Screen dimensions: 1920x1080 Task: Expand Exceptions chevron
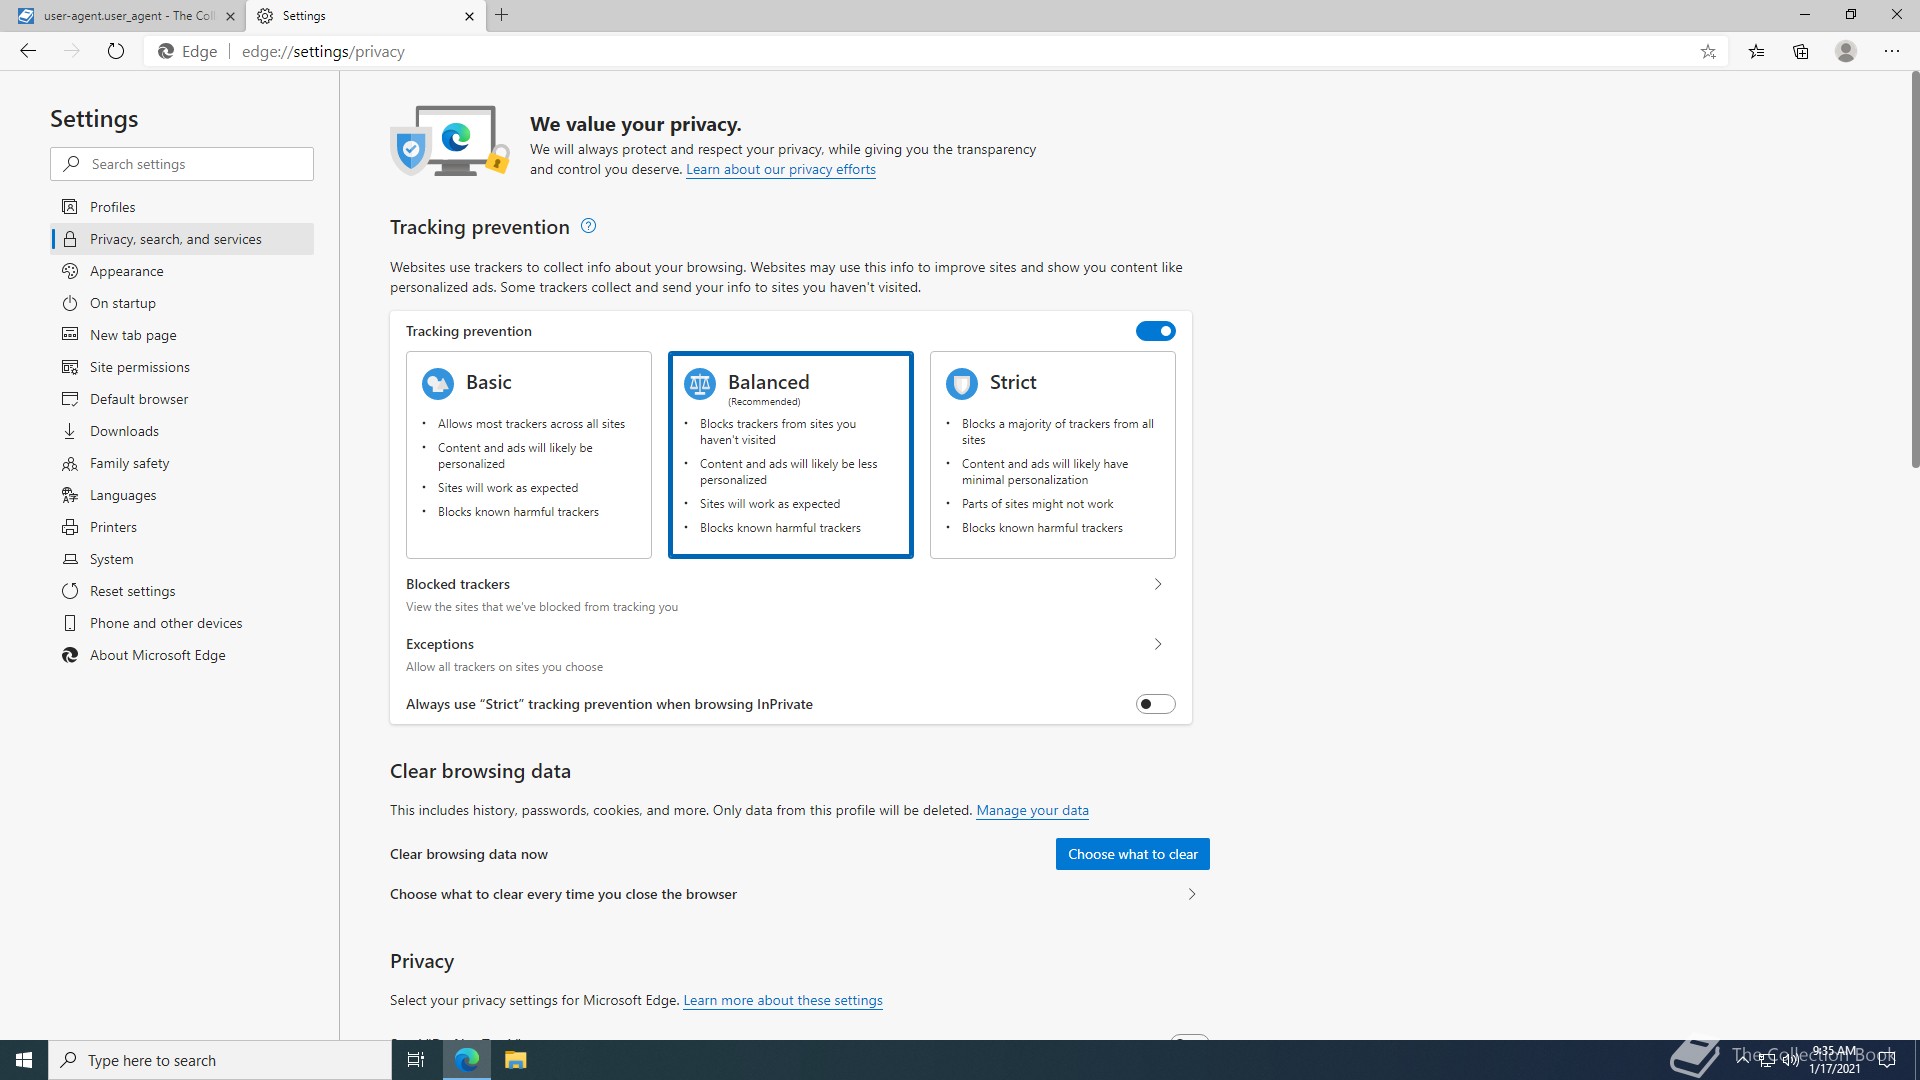tap(1158, 644)
